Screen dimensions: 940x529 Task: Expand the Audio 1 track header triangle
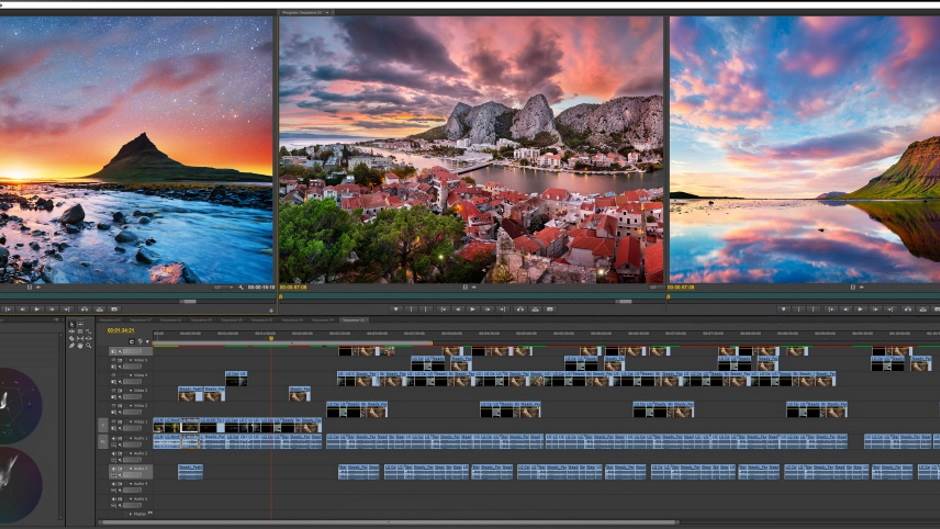click(128, 439)
